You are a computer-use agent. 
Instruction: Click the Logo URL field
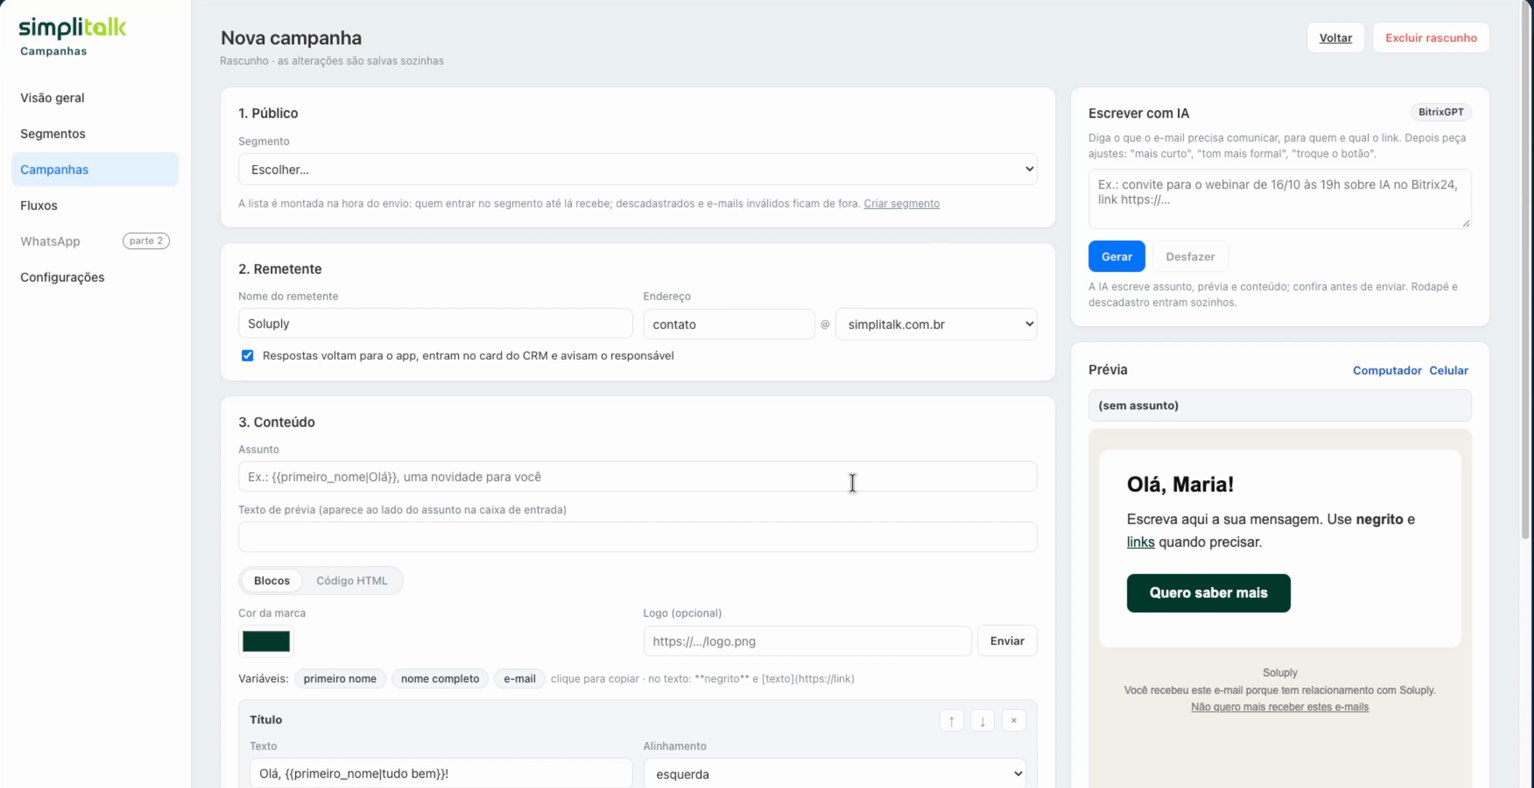point(807,641)
